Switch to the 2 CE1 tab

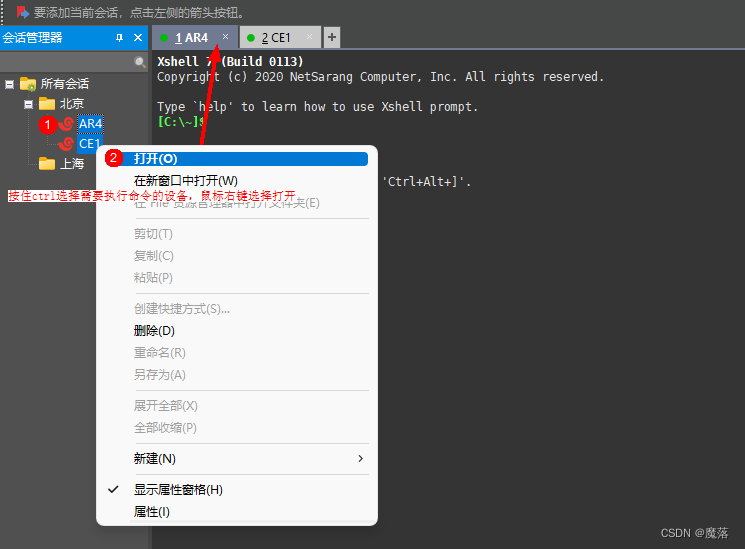(276, 38)
